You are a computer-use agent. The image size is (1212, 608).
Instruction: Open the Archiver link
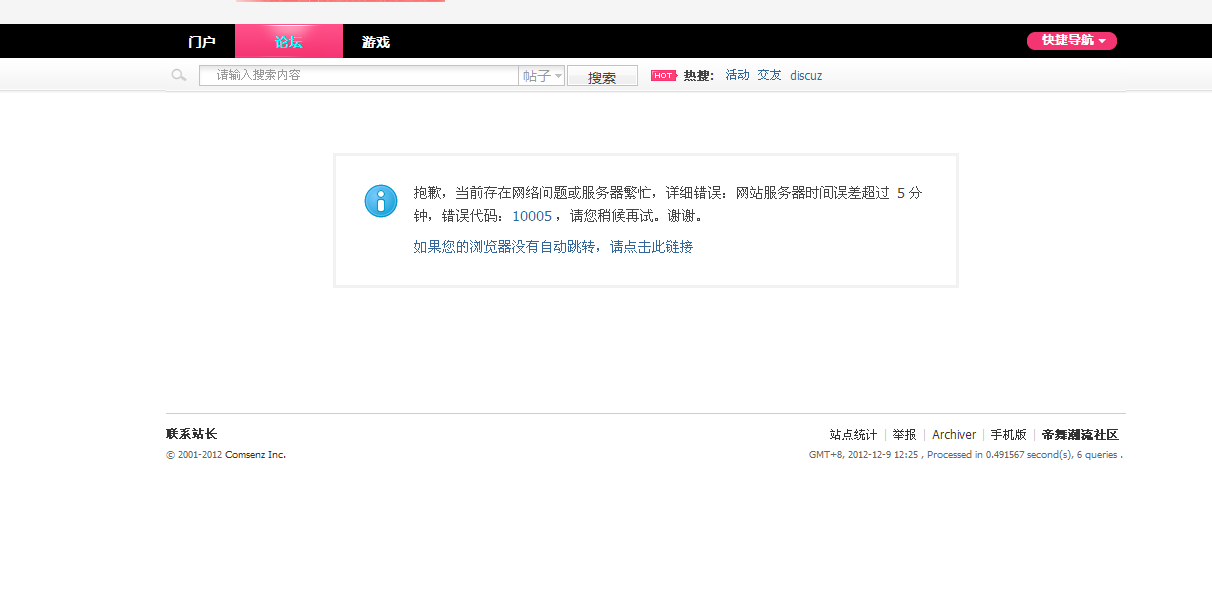click(954, 435)
